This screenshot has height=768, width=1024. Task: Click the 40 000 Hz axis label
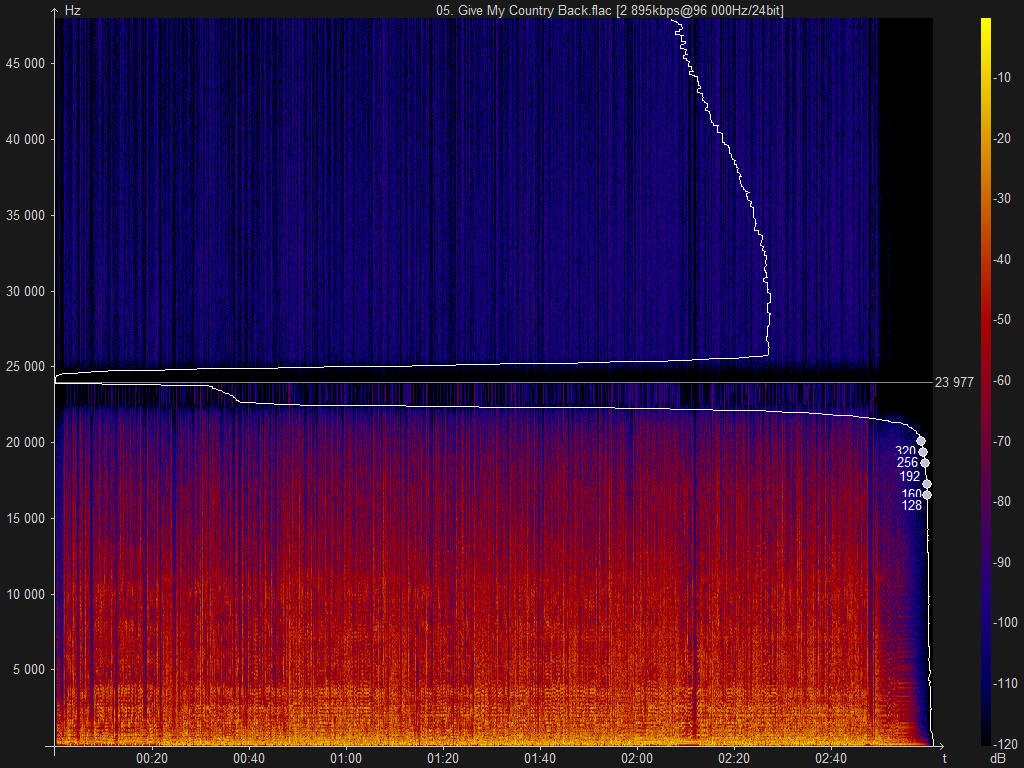coord(25,139)
